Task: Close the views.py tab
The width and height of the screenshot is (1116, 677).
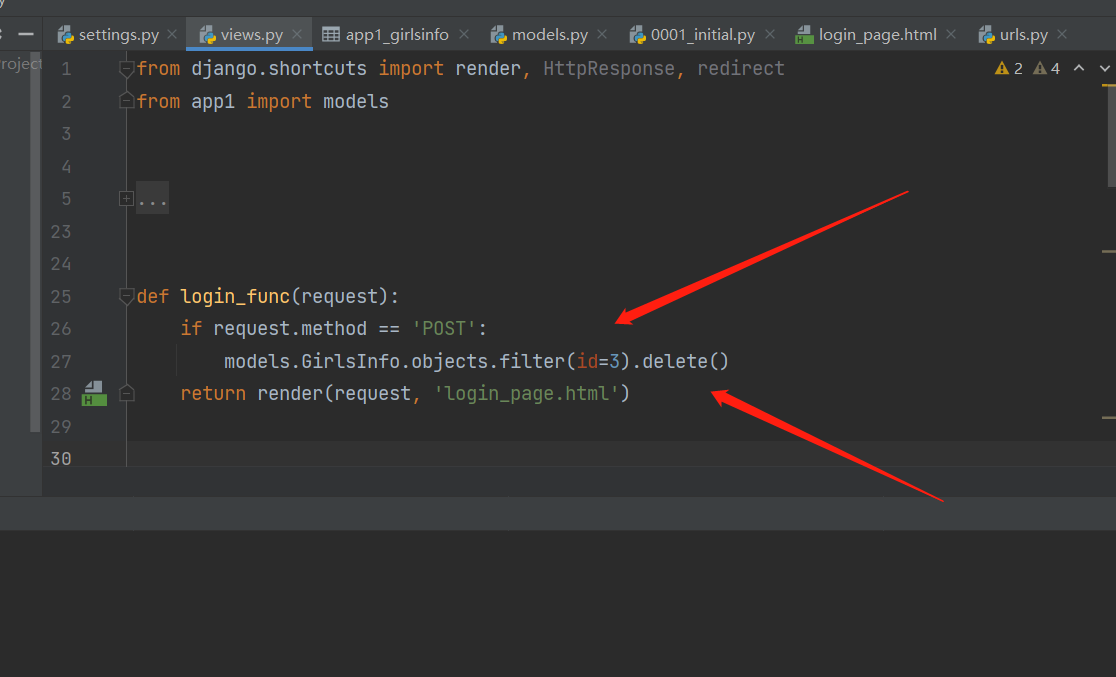Action: tap(297, 34)
